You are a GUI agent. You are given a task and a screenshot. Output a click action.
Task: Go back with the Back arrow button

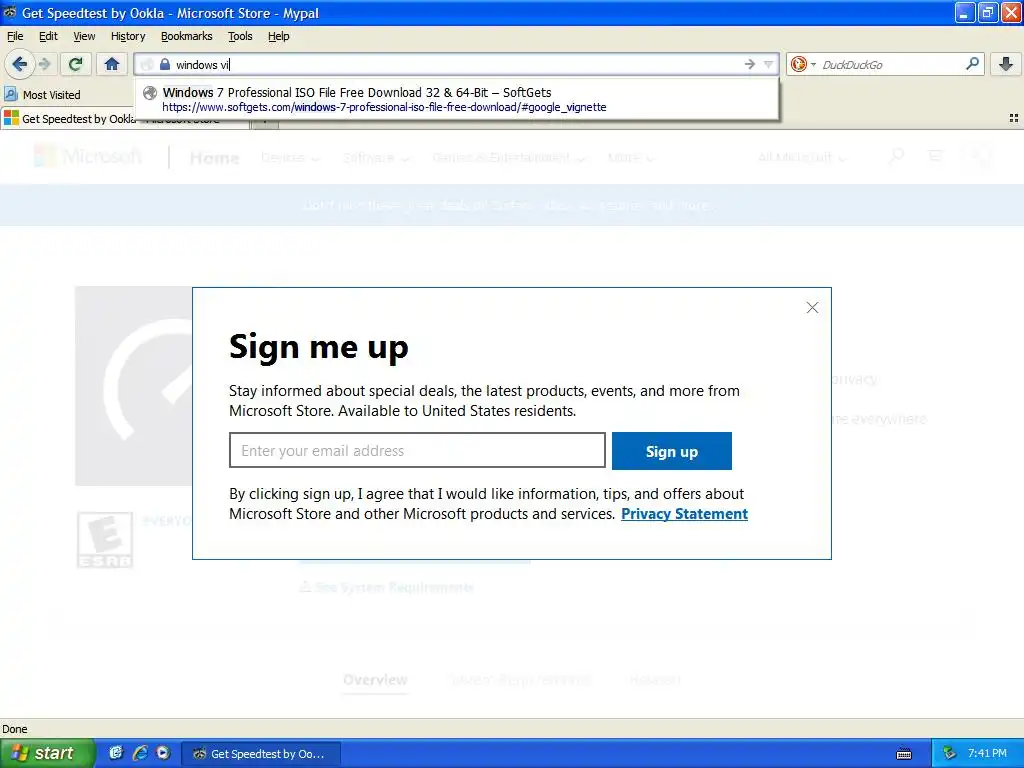(19, 64)
